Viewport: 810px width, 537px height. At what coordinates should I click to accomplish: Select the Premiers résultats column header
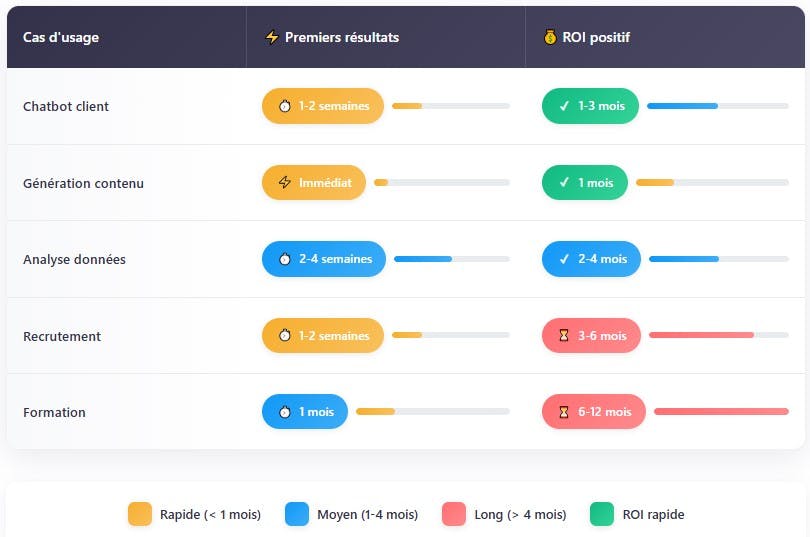pyautogui.click(x=341, y=38)
